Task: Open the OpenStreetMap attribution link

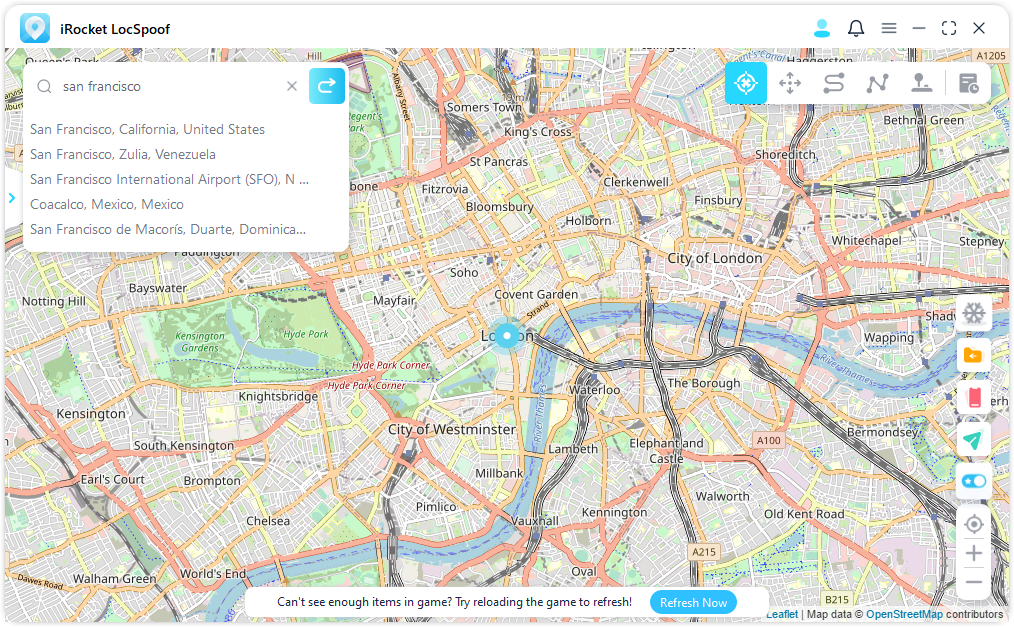Action: click(903, 614)
